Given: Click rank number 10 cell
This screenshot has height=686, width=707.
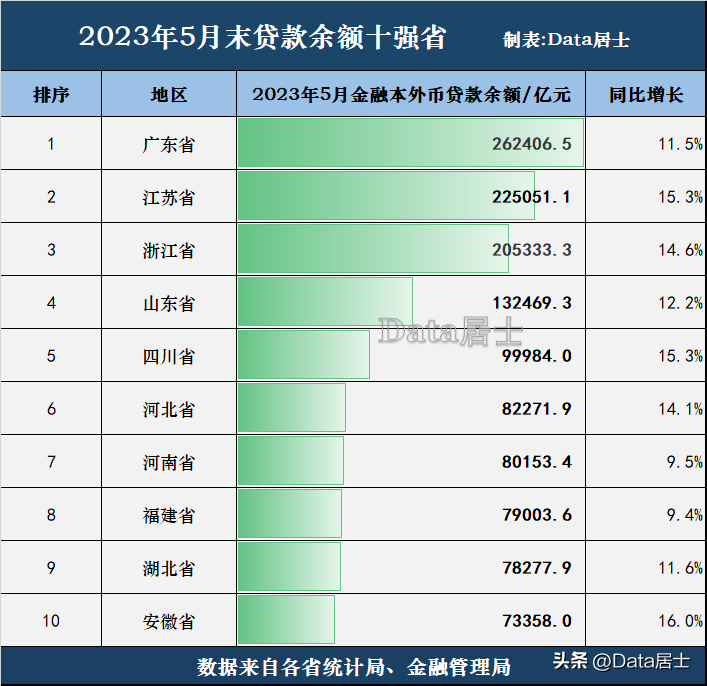Looking at the screenshot, I should [51, 621].
